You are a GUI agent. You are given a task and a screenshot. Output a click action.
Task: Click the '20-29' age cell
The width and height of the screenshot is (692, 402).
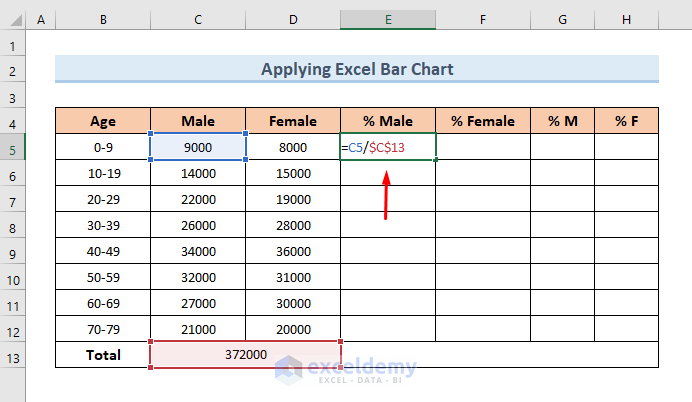103,199
